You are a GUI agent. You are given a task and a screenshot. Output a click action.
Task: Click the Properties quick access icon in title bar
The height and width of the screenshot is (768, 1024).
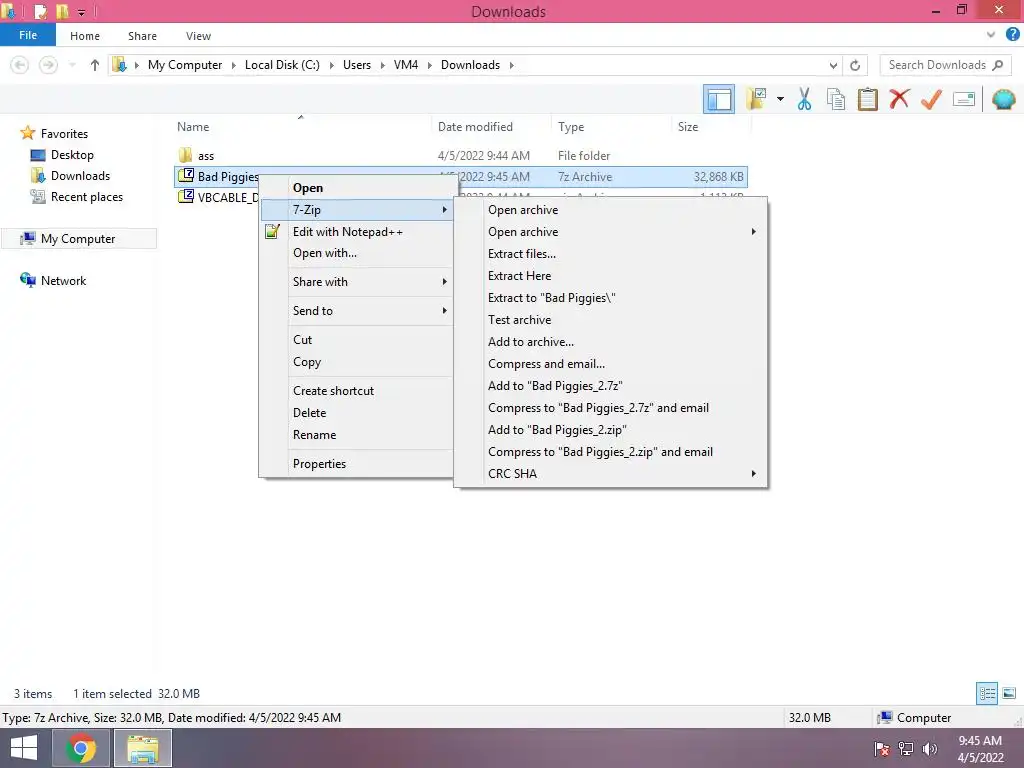[40, 11]
